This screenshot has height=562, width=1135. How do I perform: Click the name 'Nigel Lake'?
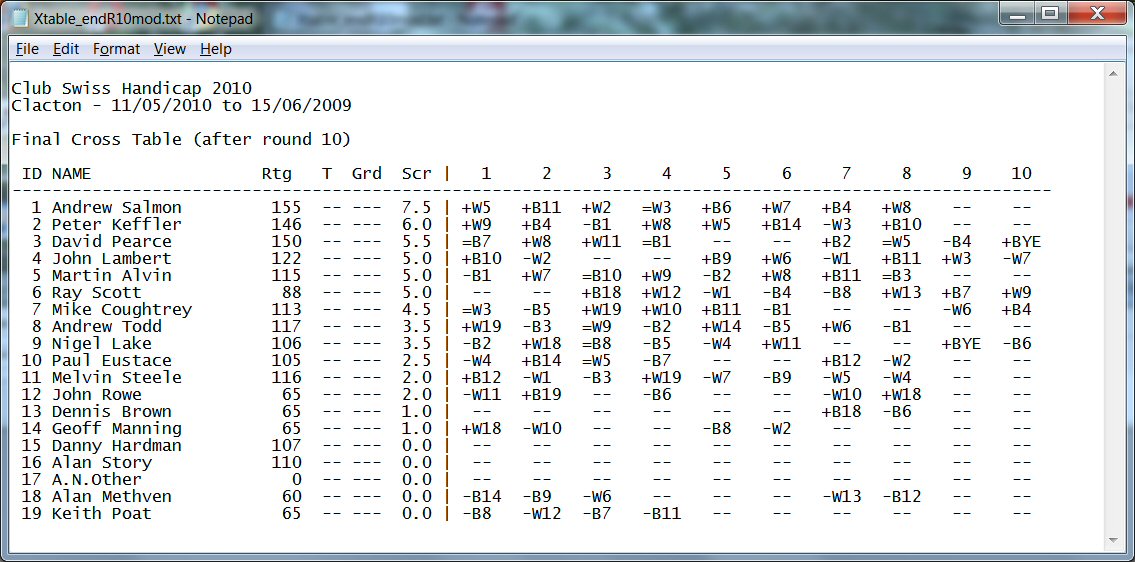[x=101, y=344]
